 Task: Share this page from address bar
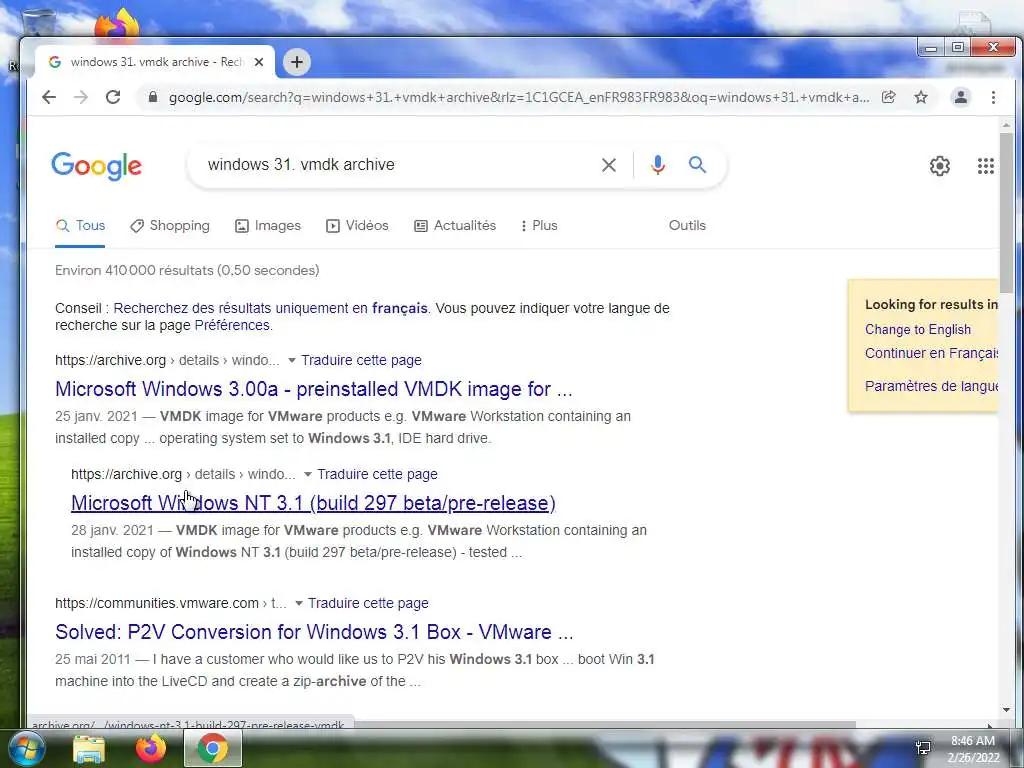pos(888,97)
